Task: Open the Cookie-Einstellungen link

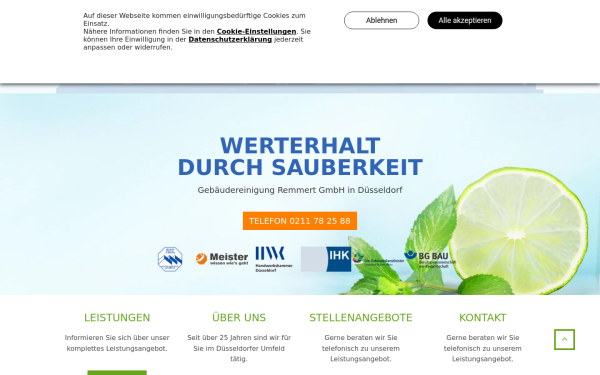Action: [256, 31]
